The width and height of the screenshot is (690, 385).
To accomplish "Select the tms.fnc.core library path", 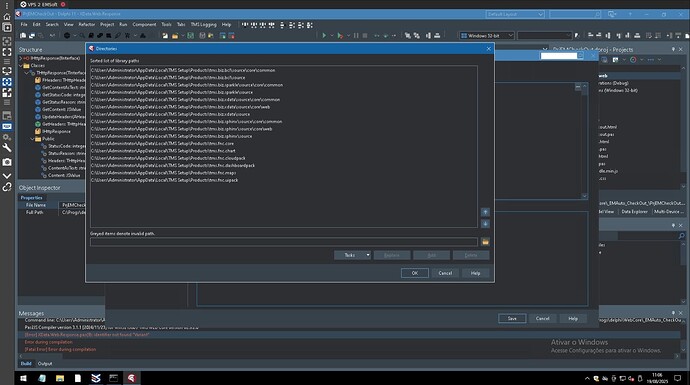I will tap(162, 143).
